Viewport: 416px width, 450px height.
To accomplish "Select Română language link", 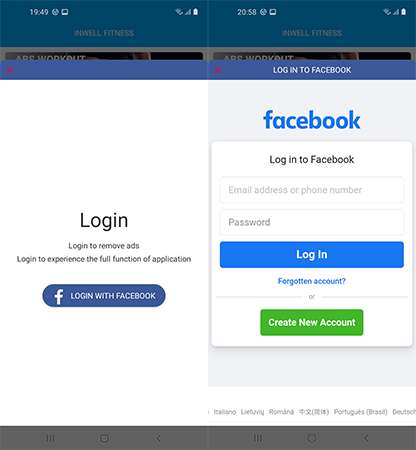I will click(281, 412).
